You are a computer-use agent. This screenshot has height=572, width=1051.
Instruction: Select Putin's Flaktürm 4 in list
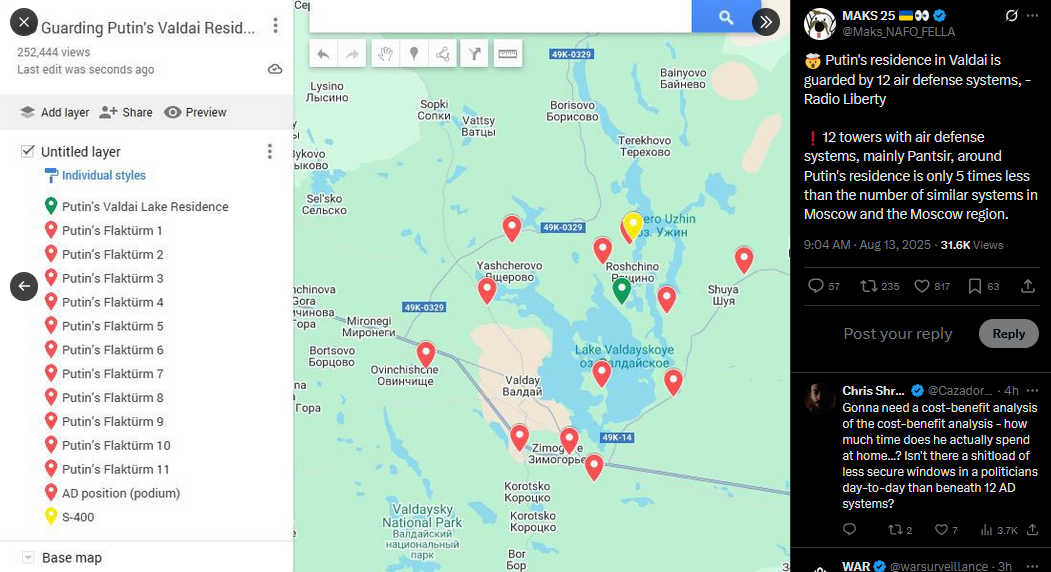point(104,302)
